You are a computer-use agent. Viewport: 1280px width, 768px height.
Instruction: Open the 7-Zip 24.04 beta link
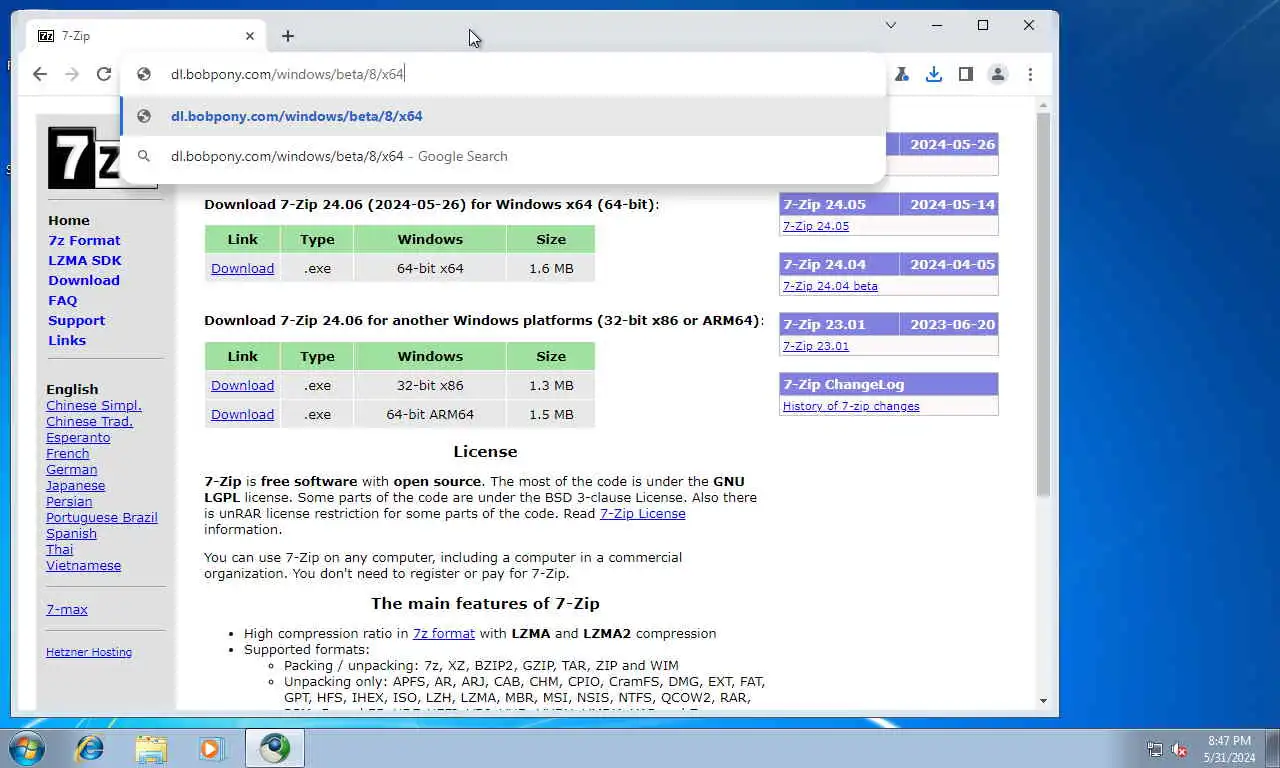[x=830, y=286]
